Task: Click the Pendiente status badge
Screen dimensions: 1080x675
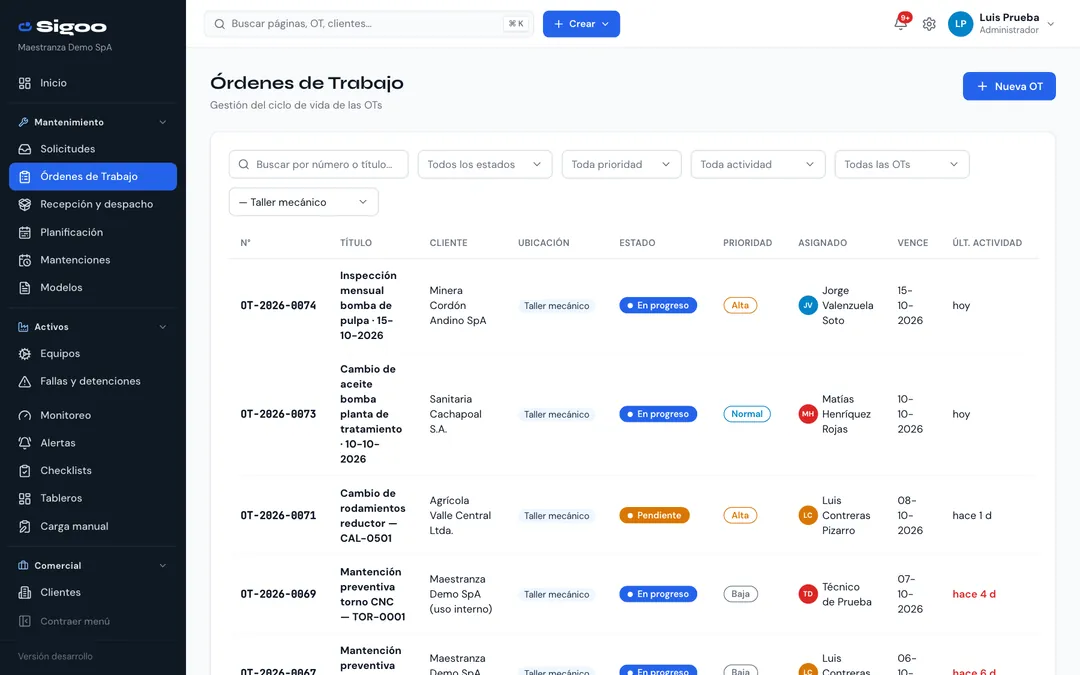Action: (654, 515)
